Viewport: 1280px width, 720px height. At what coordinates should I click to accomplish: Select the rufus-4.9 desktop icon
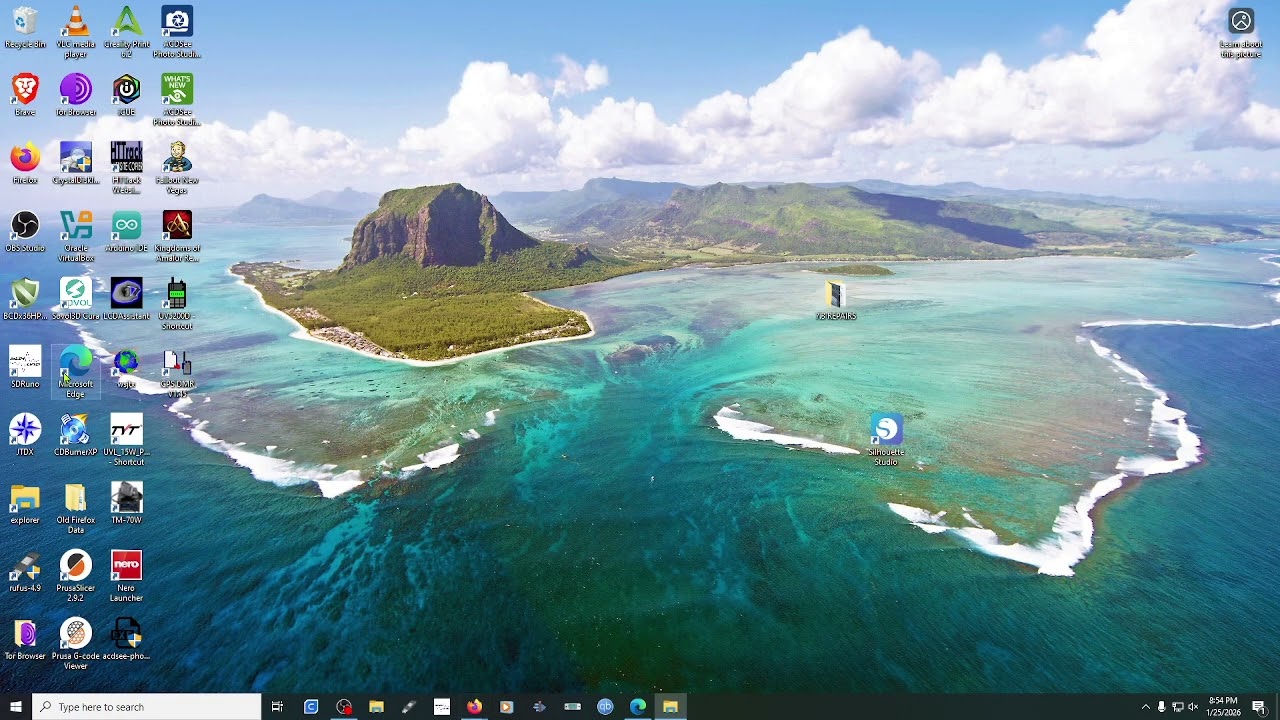(x=25, y=571)
